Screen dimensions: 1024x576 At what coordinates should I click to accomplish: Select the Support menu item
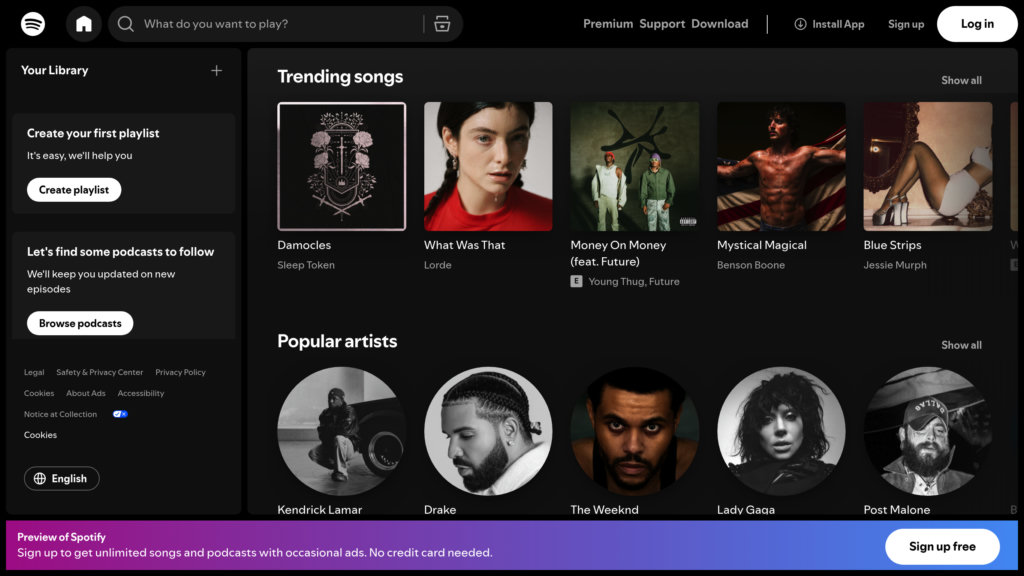coord(660,23)
